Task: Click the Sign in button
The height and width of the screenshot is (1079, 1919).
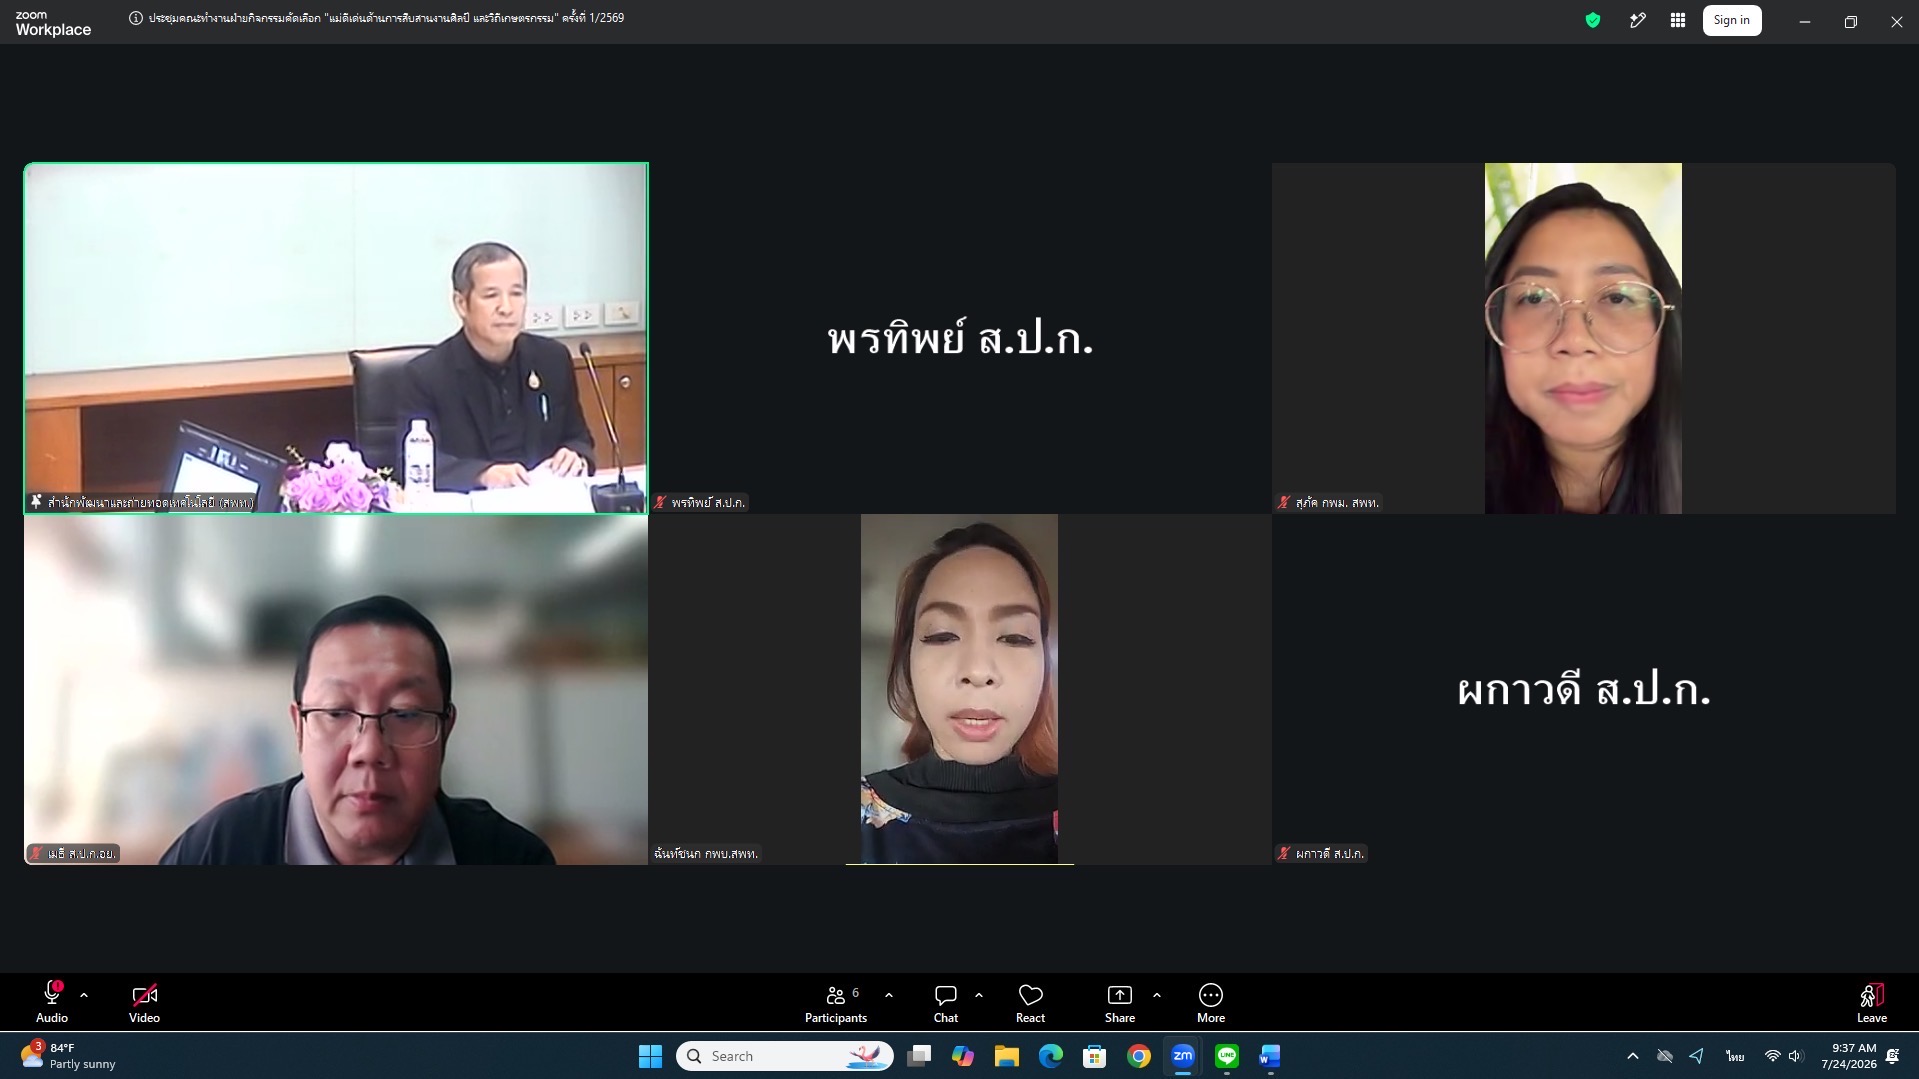Action: tap(1732, 20)
